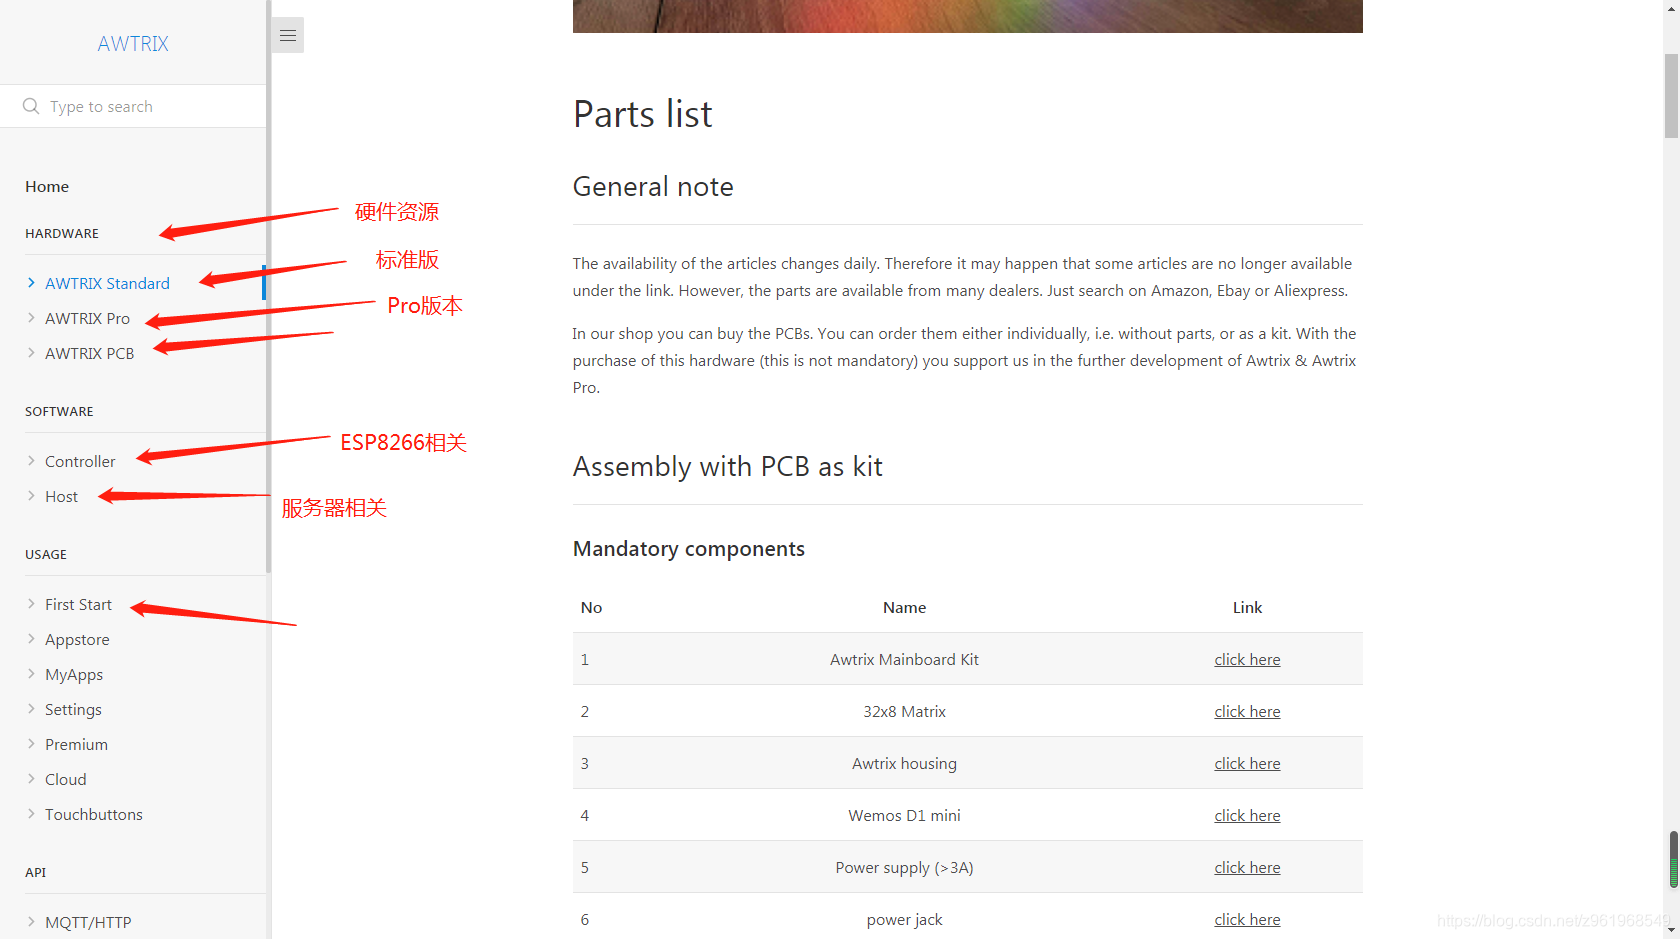Open the MyApps page
This screenshot has height=939, width=1680.
pyautogui.click(x=74, y=674)
